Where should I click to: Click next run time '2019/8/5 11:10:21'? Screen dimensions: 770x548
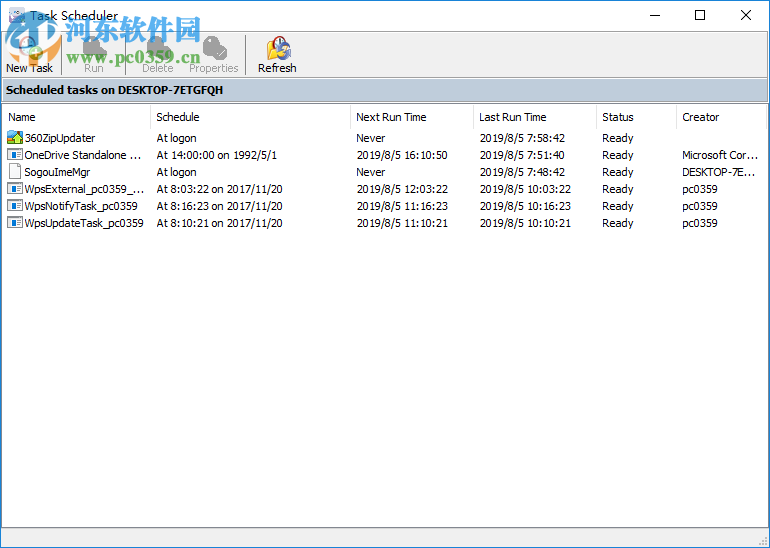(402, 223)
